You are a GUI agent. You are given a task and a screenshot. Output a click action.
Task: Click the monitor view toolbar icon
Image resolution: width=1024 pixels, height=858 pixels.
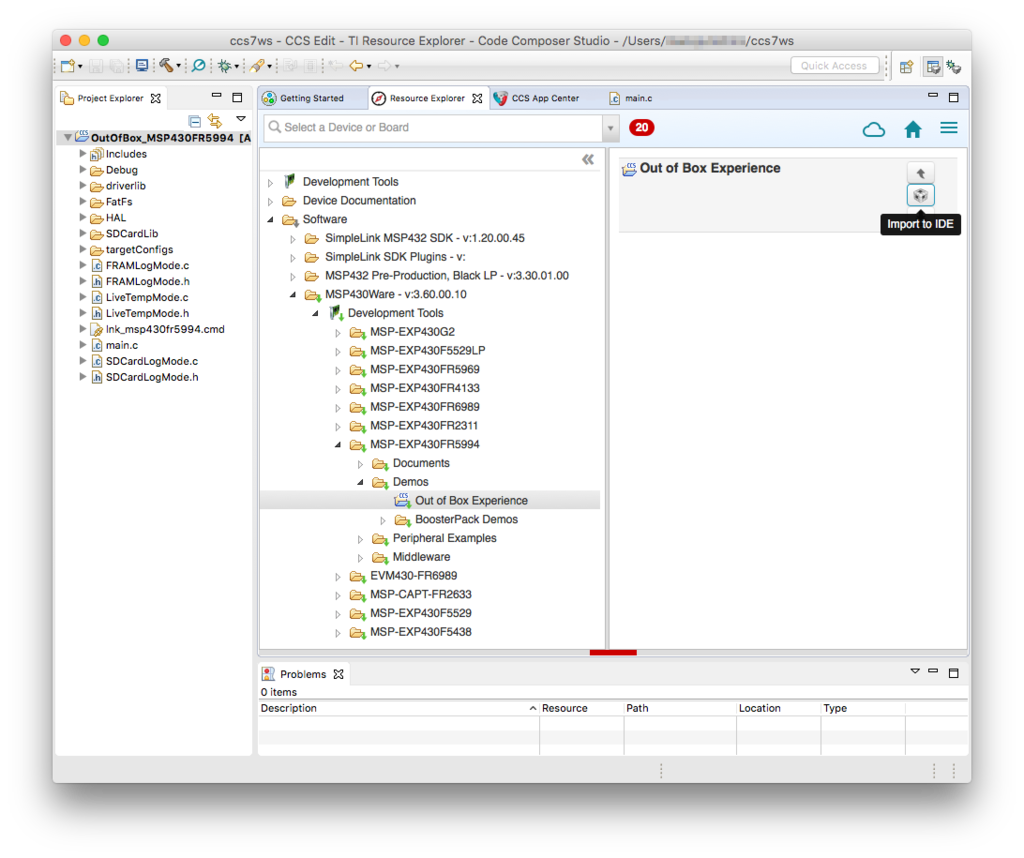click(x=142, y=65)
